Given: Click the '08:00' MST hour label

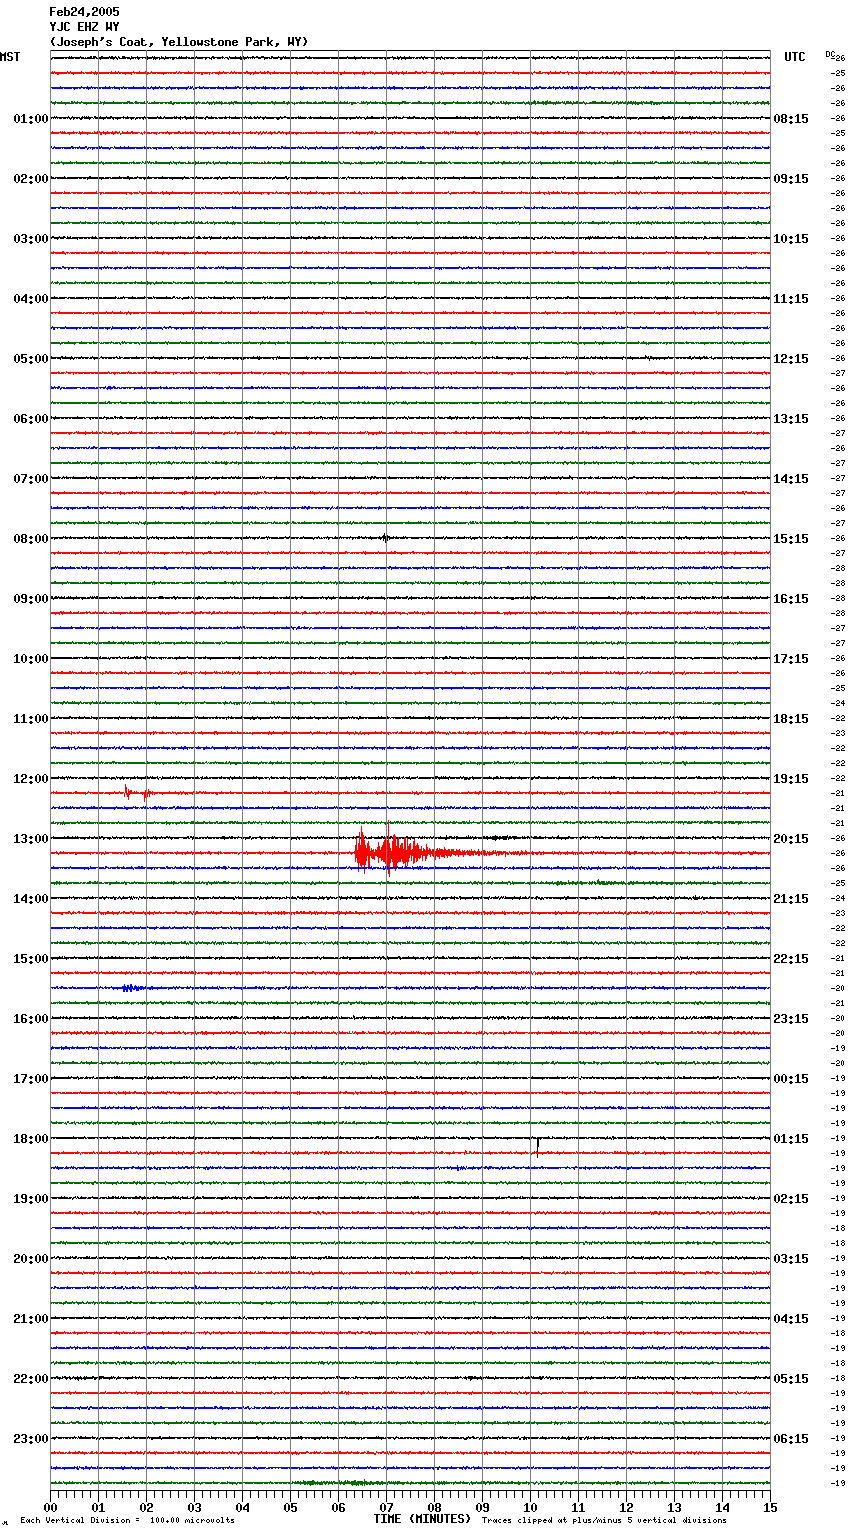Looking at the screenshot, I should click(31, 539).
